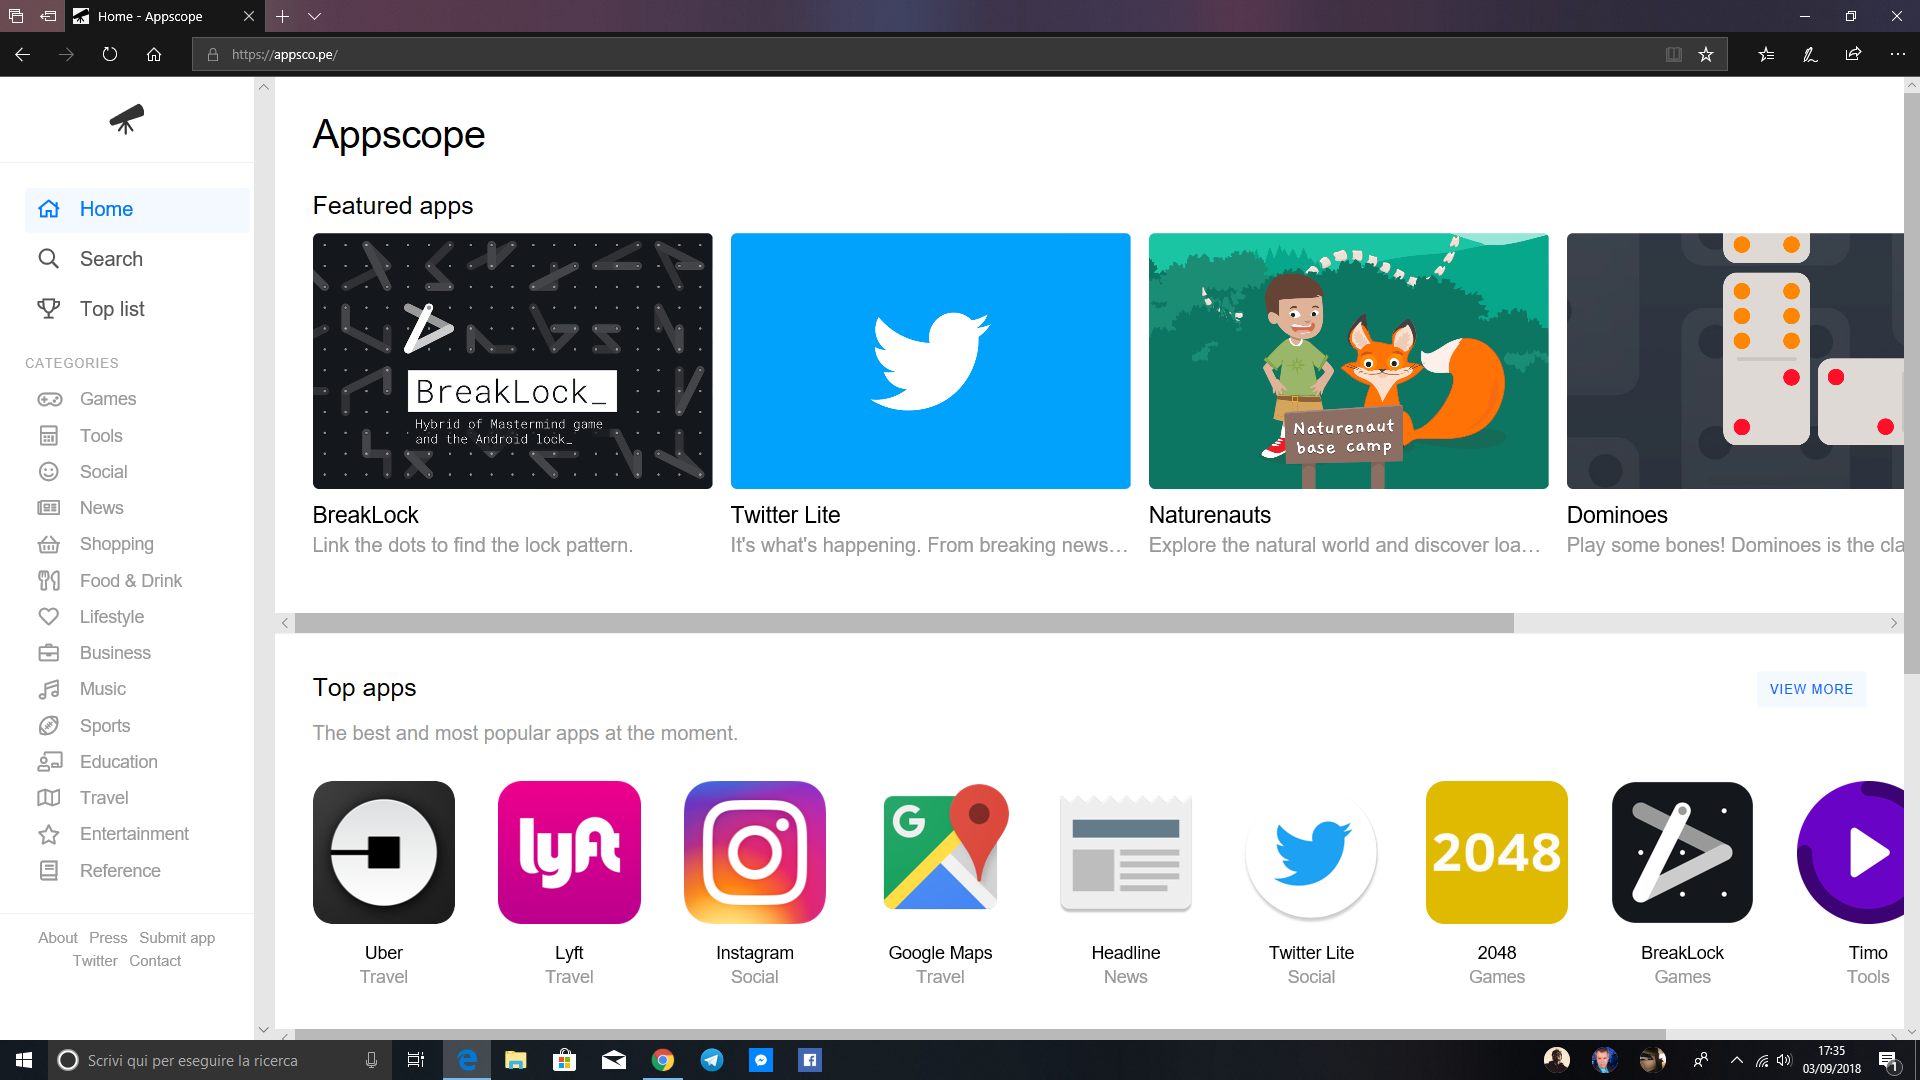Click the Windows taskbar search box
This screenshot has width=1920, height=1080.
click(220, 1060)
